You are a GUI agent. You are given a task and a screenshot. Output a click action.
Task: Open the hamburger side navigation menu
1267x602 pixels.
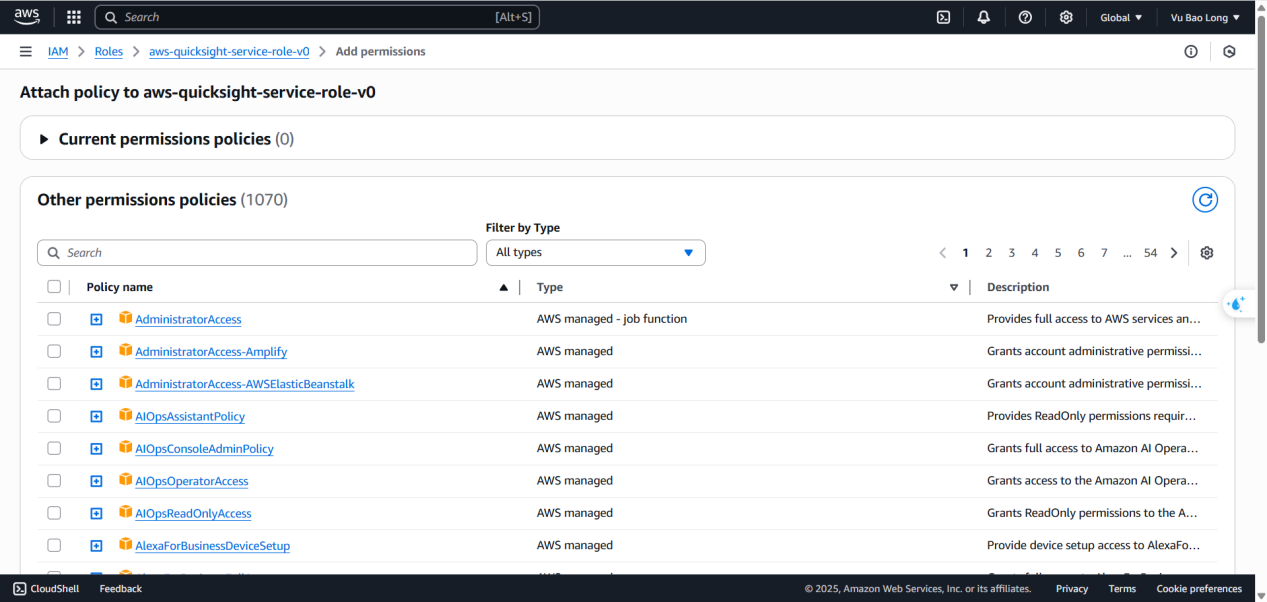tap(26, 51)
